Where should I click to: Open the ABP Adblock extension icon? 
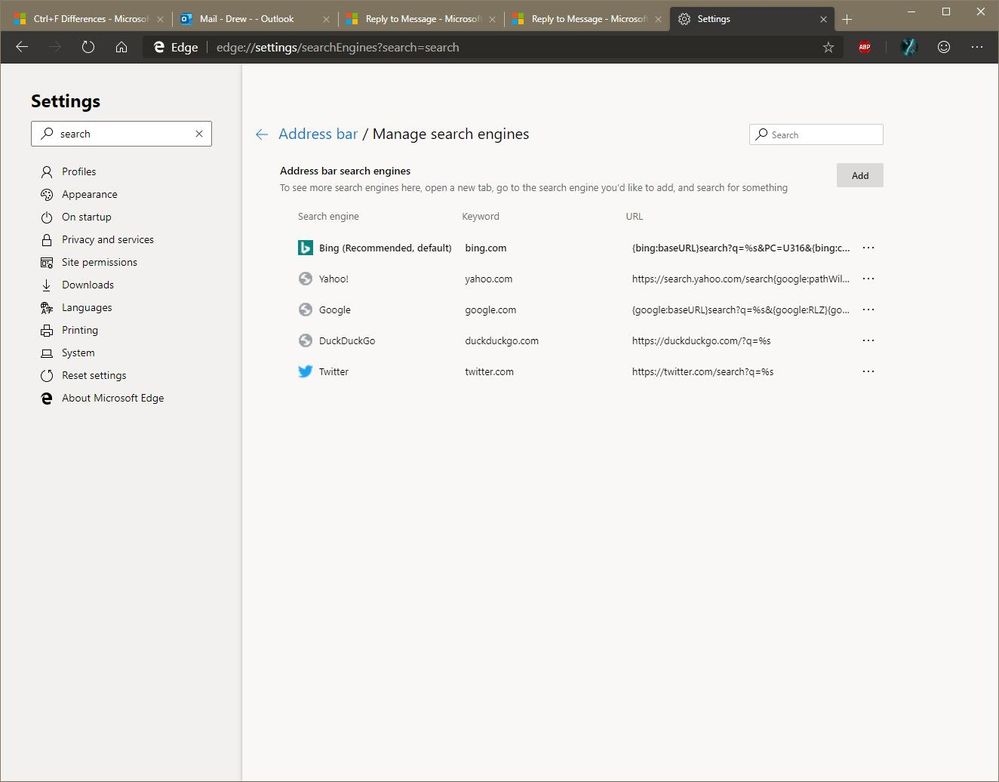[865, 47]
